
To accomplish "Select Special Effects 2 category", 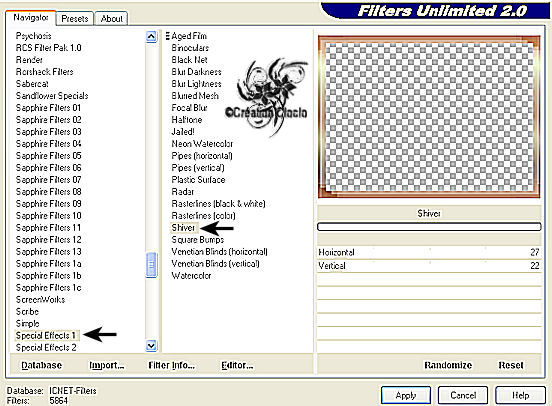I will 46,348.
